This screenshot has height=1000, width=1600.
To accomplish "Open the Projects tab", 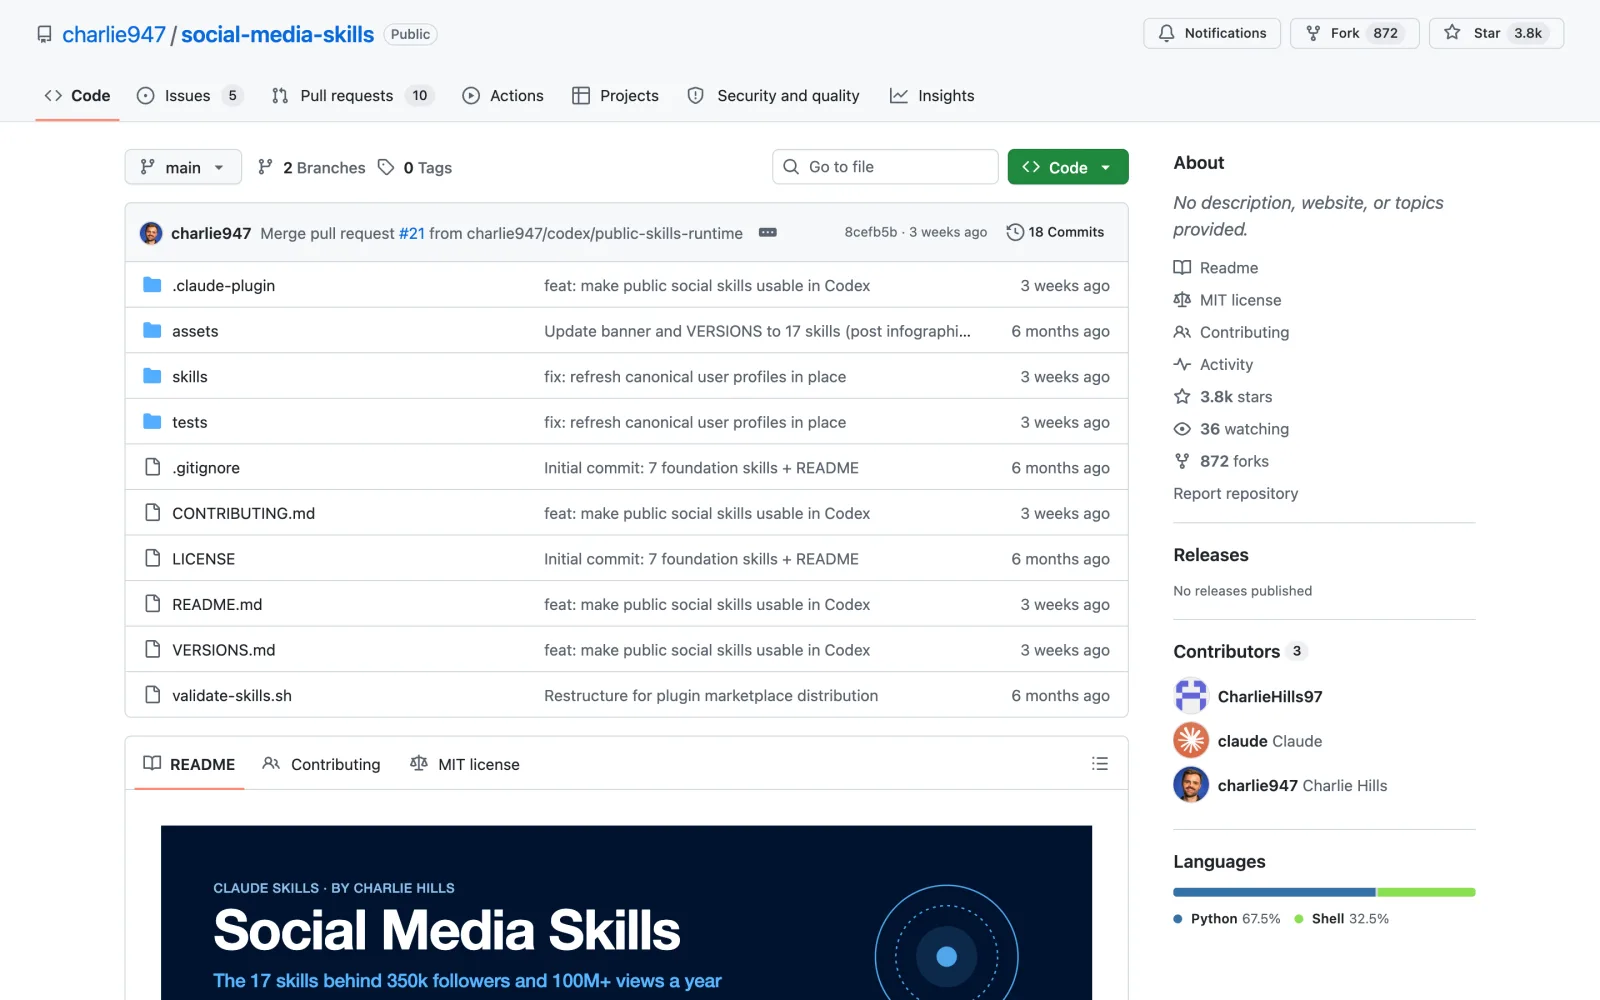I will pos(615,96).
